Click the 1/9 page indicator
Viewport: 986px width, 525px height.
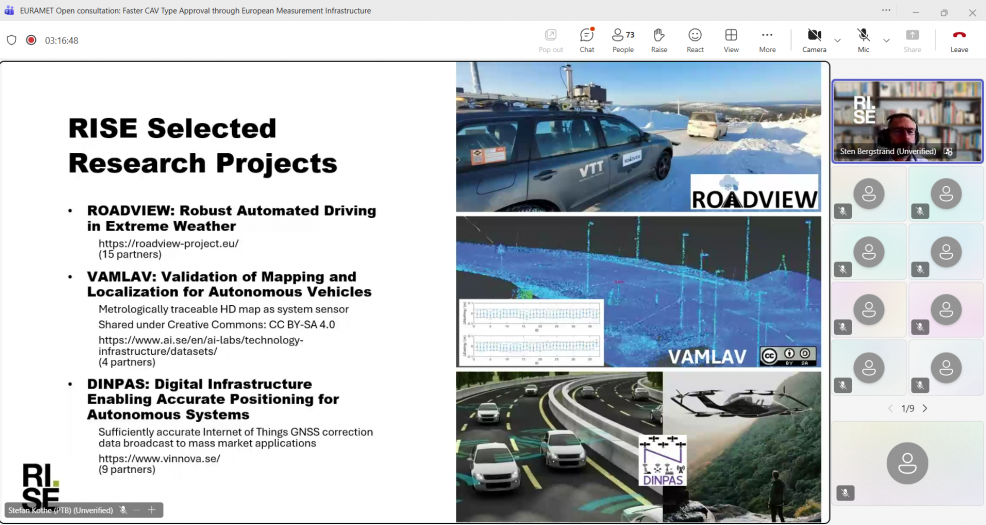tap(907, 409)
